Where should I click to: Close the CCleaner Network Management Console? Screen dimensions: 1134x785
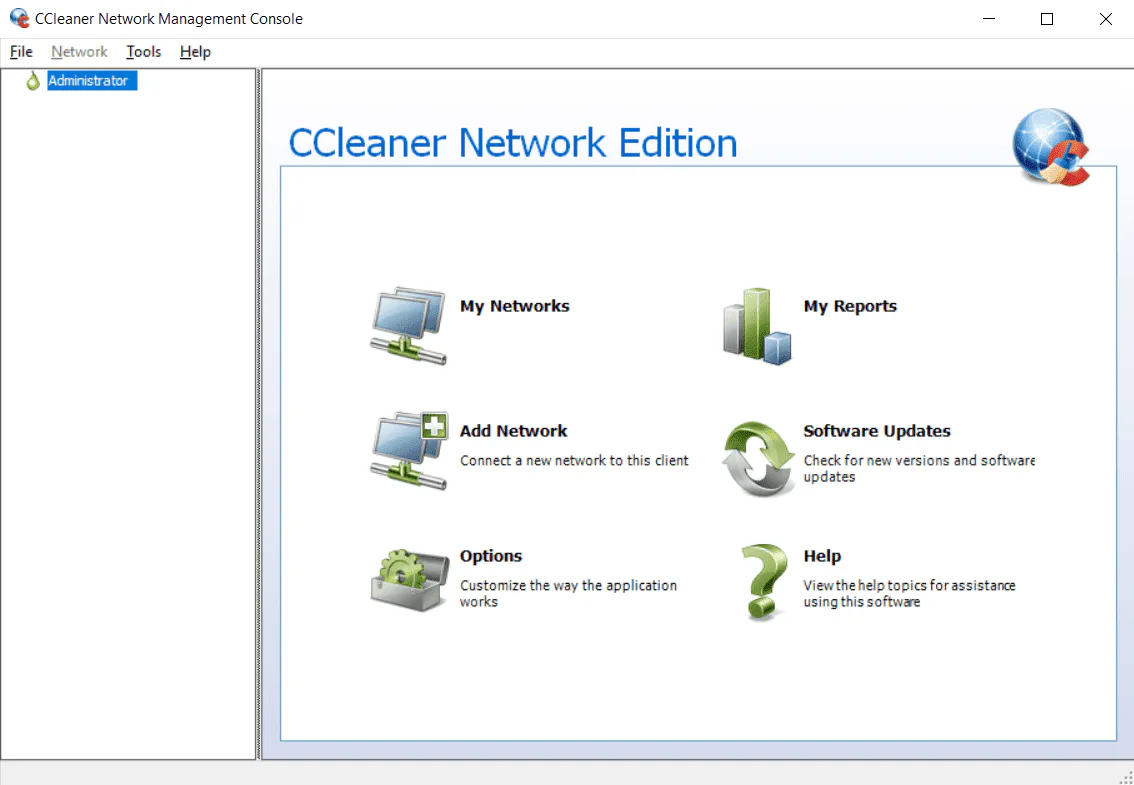click(x=1105, y=19)
